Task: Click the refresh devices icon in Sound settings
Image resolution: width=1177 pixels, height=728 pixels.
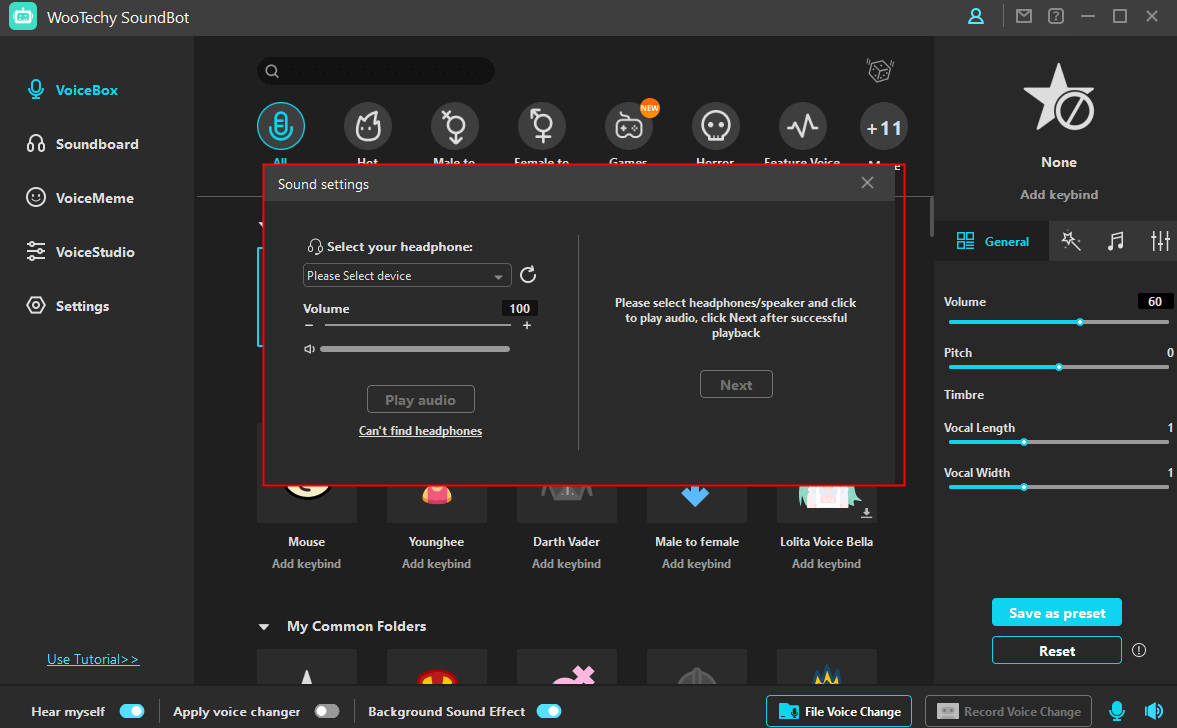Action: 528,274
